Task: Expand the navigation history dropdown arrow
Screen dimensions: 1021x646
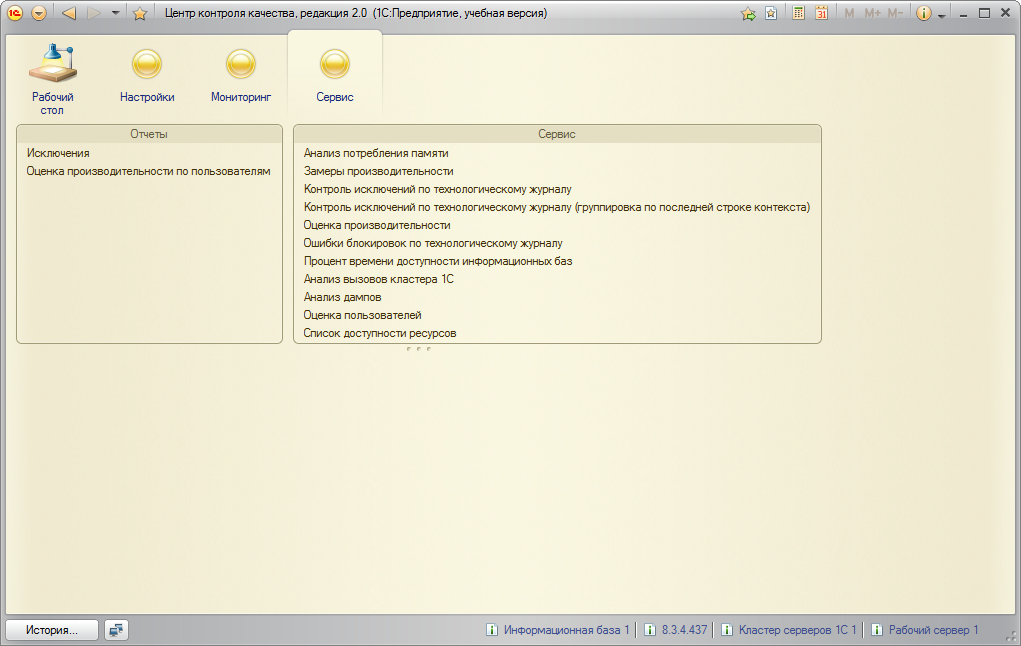Action: 116,13
